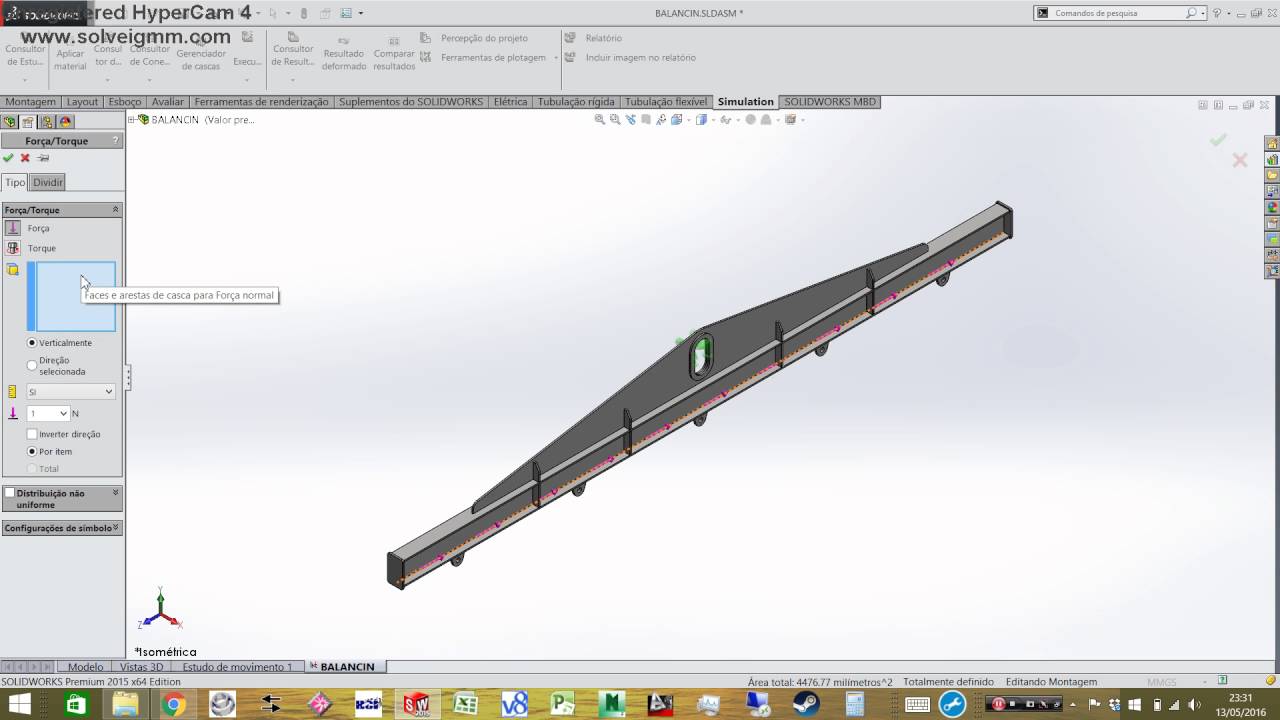Switch to the Avaliar tab
Screen dimensions: 1280x720
168,102
